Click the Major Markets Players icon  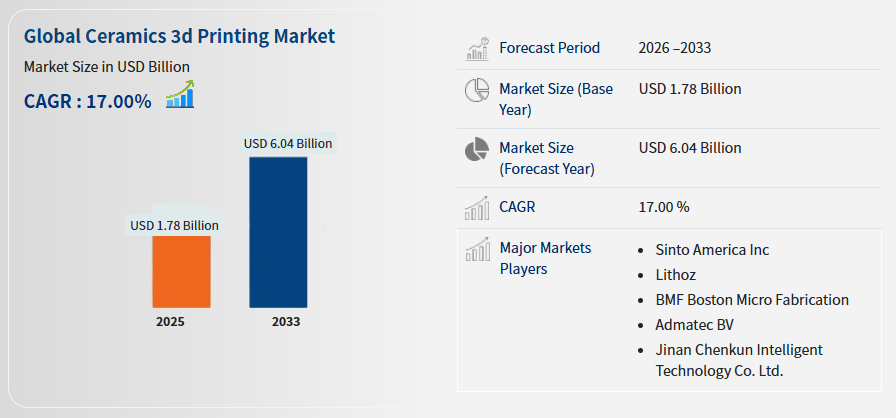point(476,249)
